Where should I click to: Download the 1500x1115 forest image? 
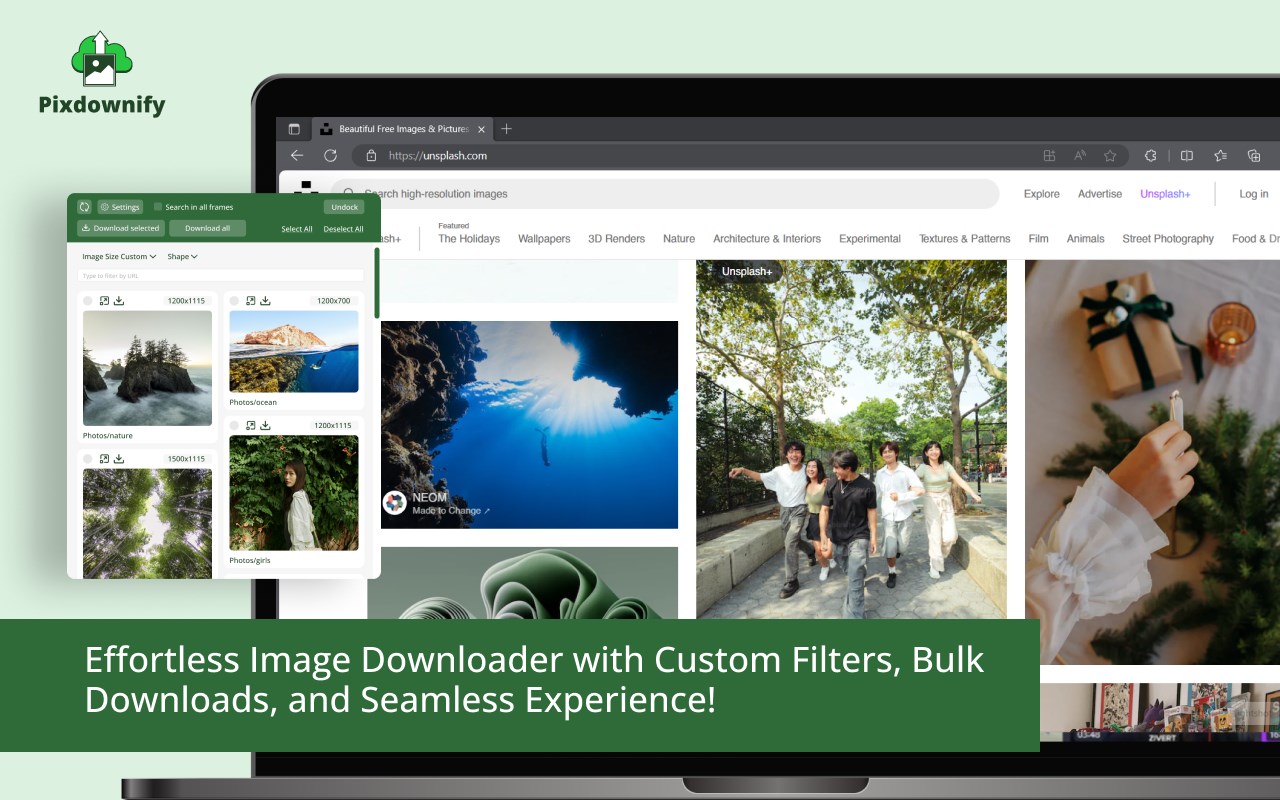(119, 458)
